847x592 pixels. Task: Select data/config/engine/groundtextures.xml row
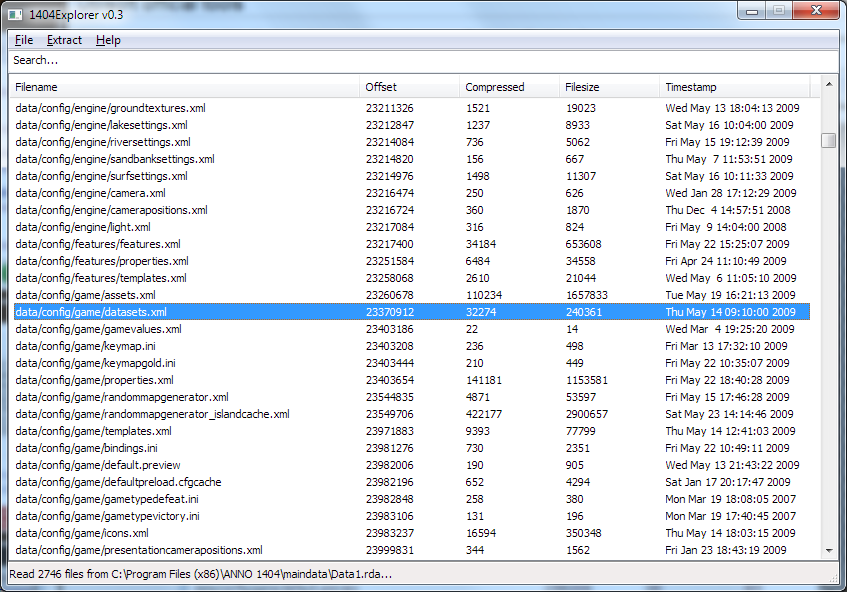[x=412, y=108]
